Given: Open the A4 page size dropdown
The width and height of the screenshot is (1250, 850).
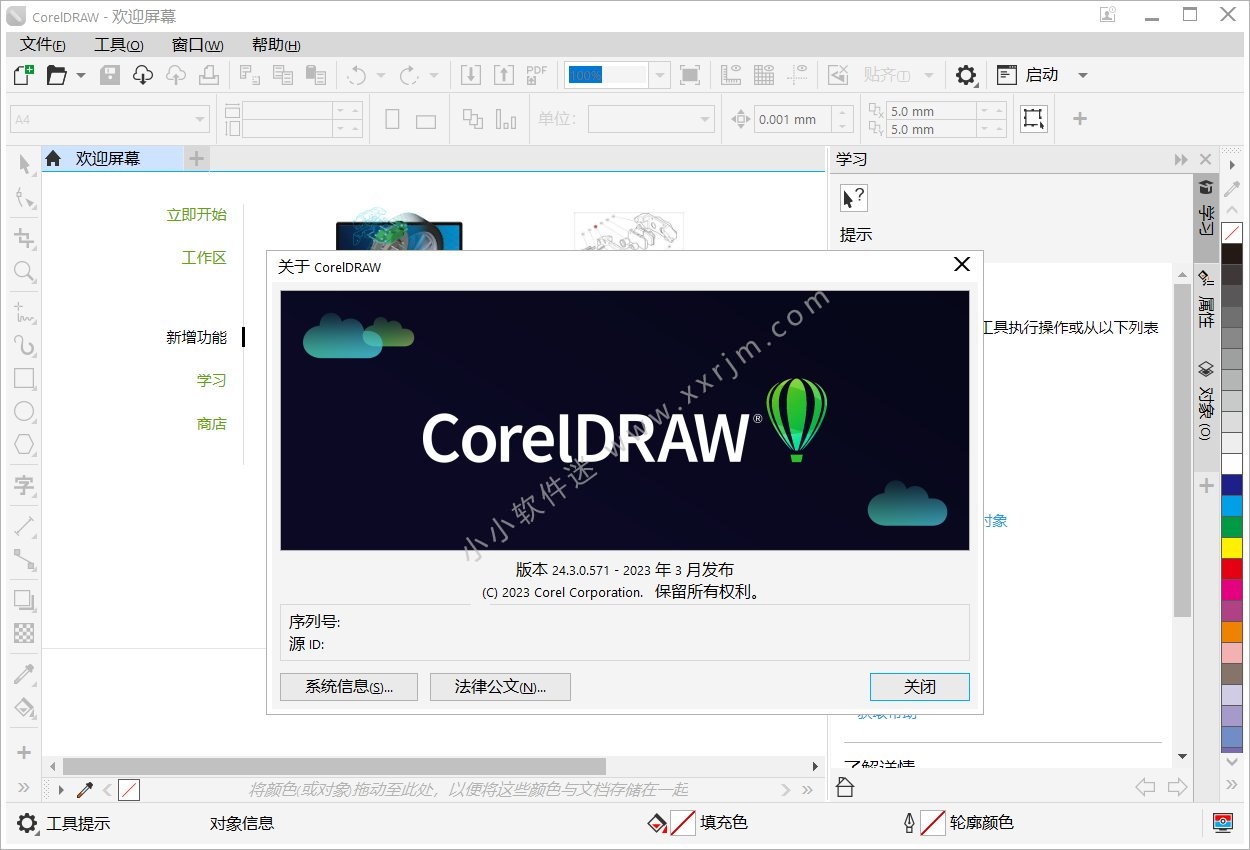Looking at the screenshot, I should pos(200,120).
